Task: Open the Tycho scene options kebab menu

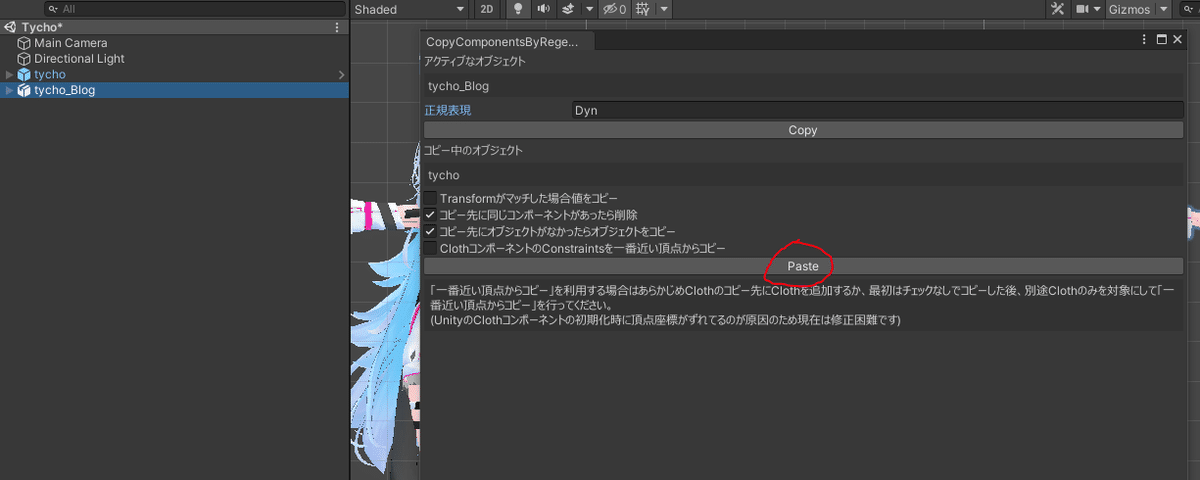Action: (337, 27)
